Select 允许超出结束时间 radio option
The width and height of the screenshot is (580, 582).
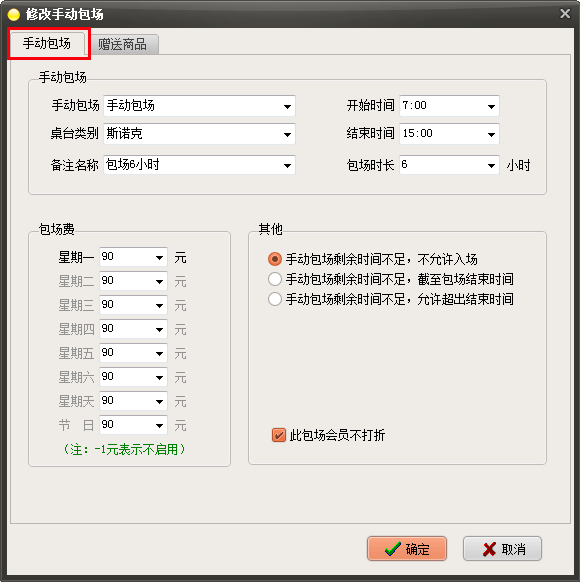pyautogui.click(x=275, y=299)
